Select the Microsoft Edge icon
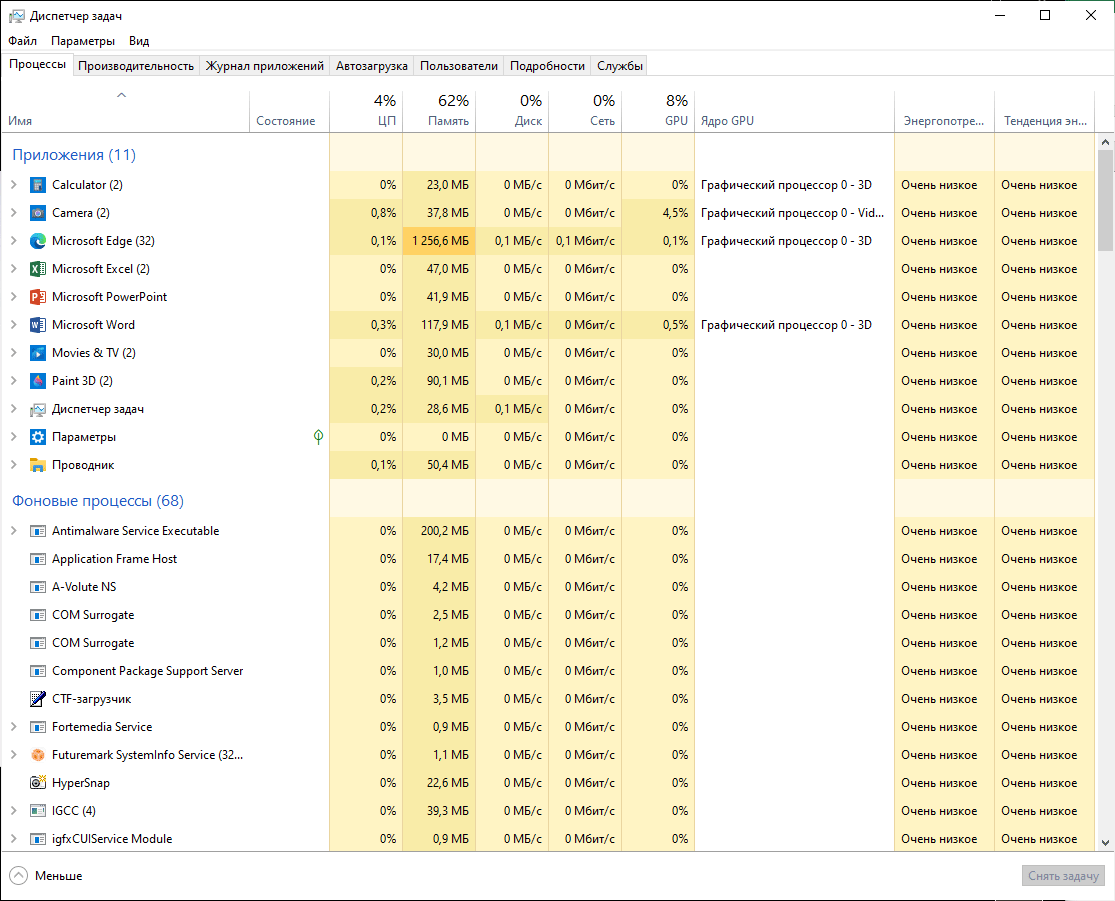This screenshot has height=901, width=1115. pyautogui.click(x=38, y=241)
